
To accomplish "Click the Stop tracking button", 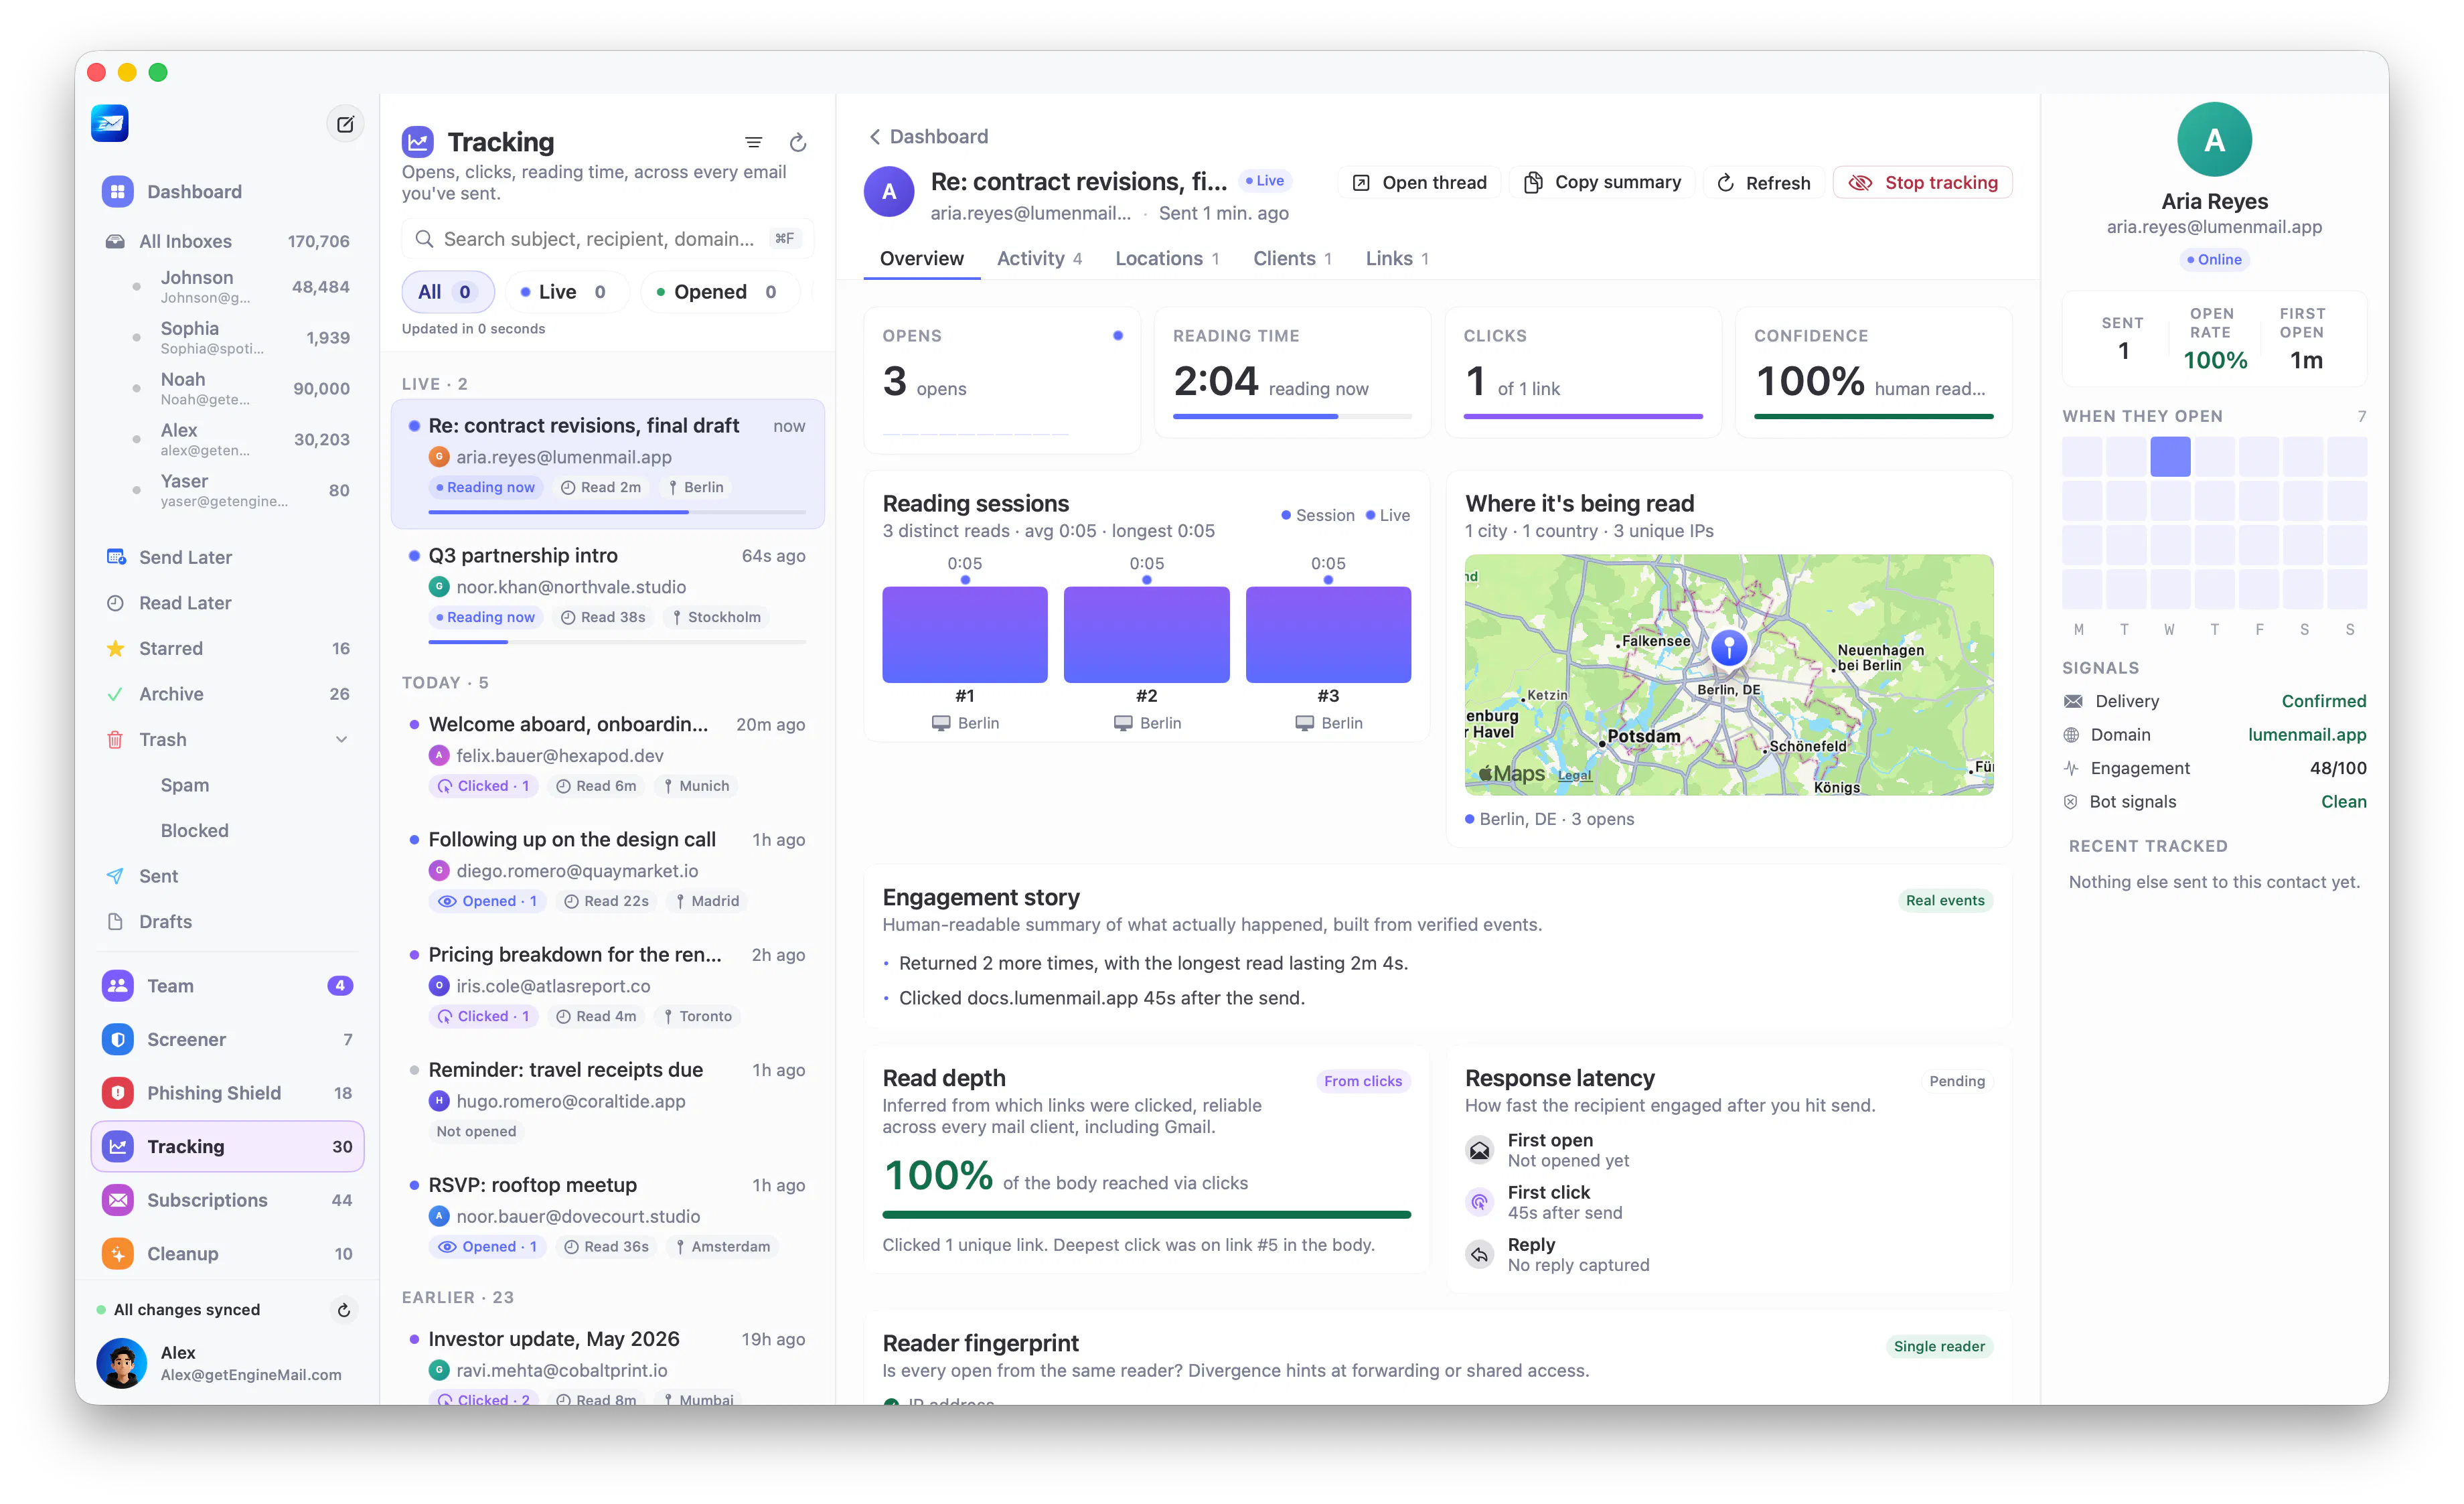I will click(x=1923, y=183).
